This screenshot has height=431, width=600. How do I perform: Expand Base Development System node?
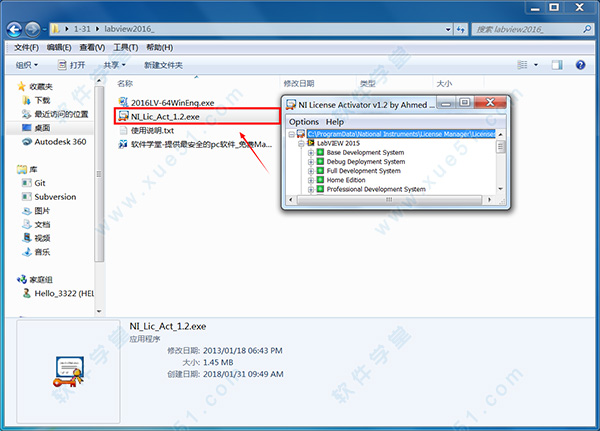(311, 152)
